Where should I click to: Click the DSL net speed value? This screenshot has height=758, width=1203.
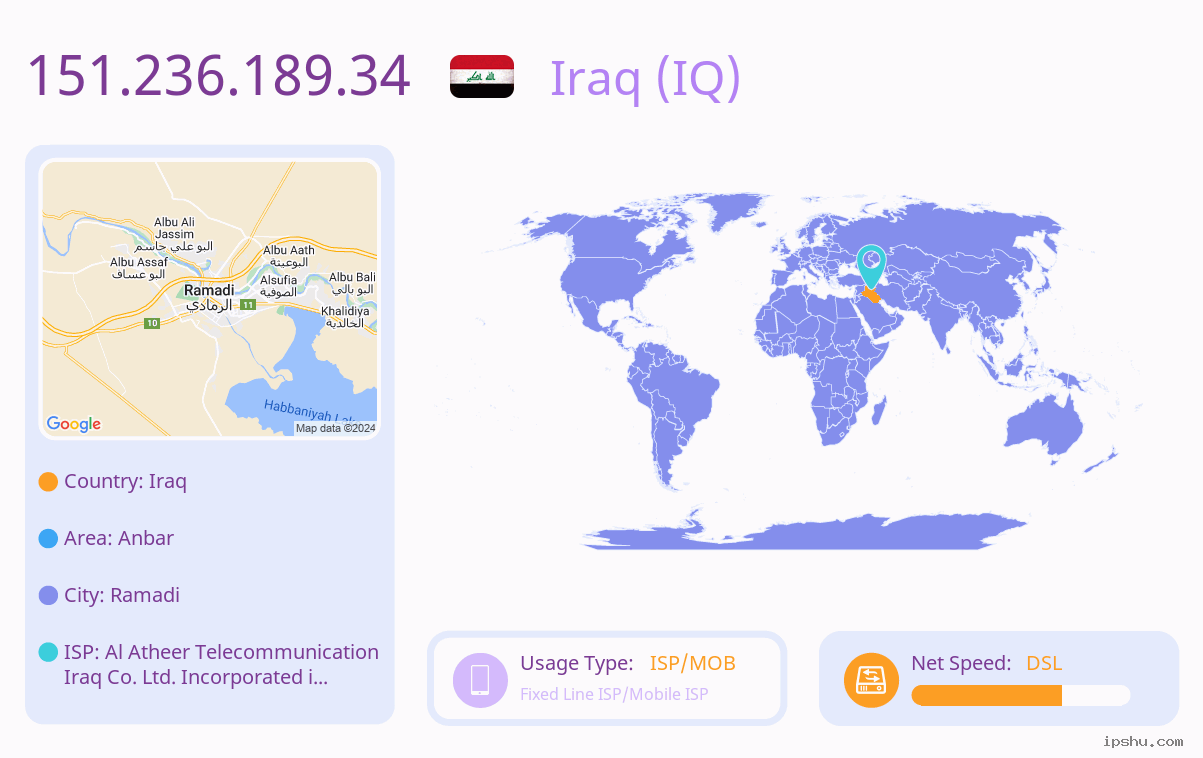1044,663
